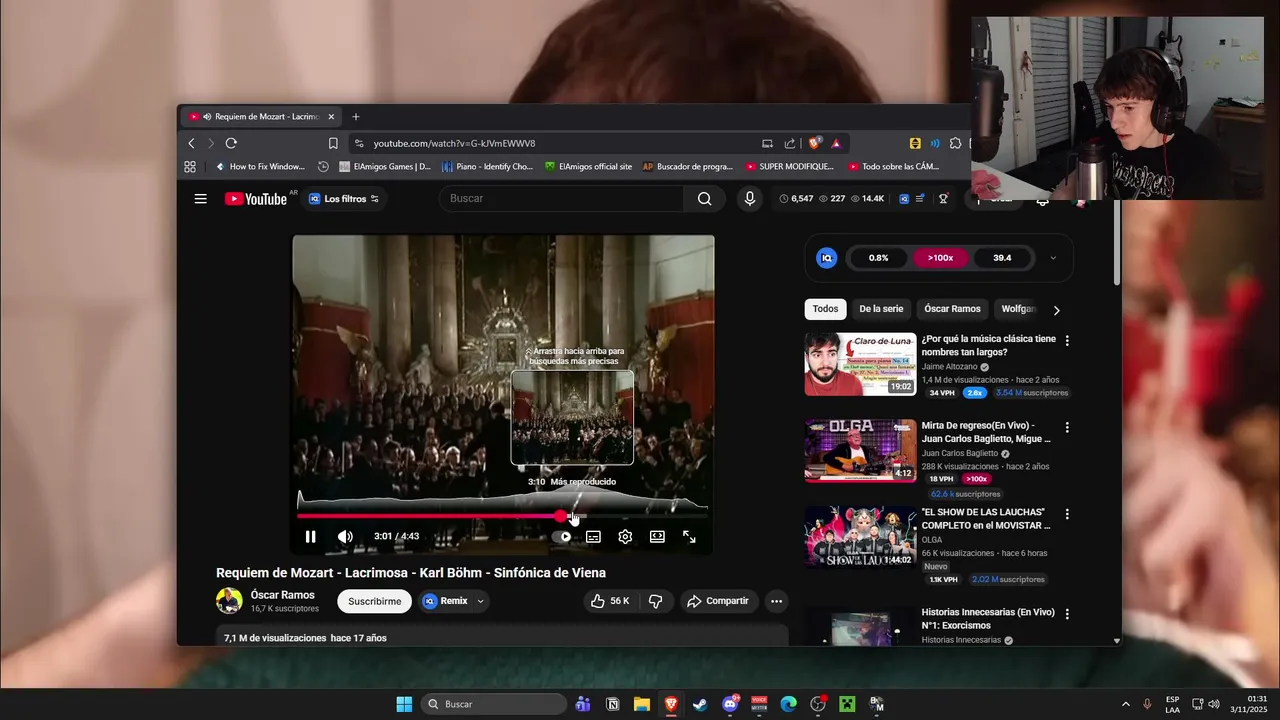Dislike the video with thumbs-down
The height and width of the screenshot is (720, 1280).
[x=656, y=601]
